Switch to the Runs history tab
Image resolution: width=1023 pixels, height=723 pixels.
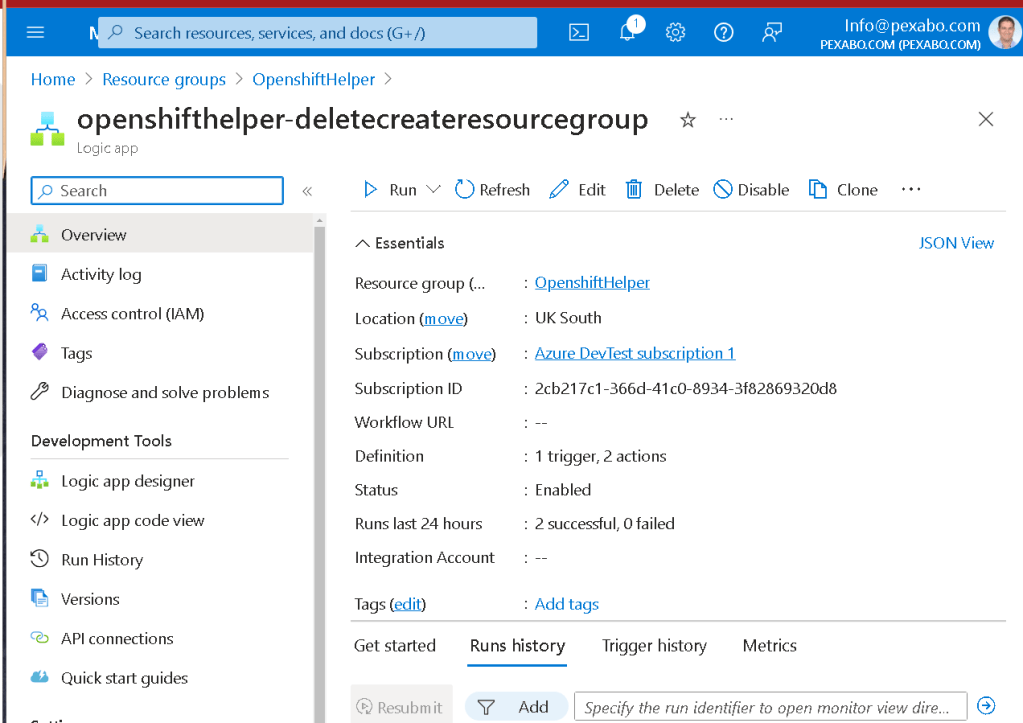(x=517, y=646)
